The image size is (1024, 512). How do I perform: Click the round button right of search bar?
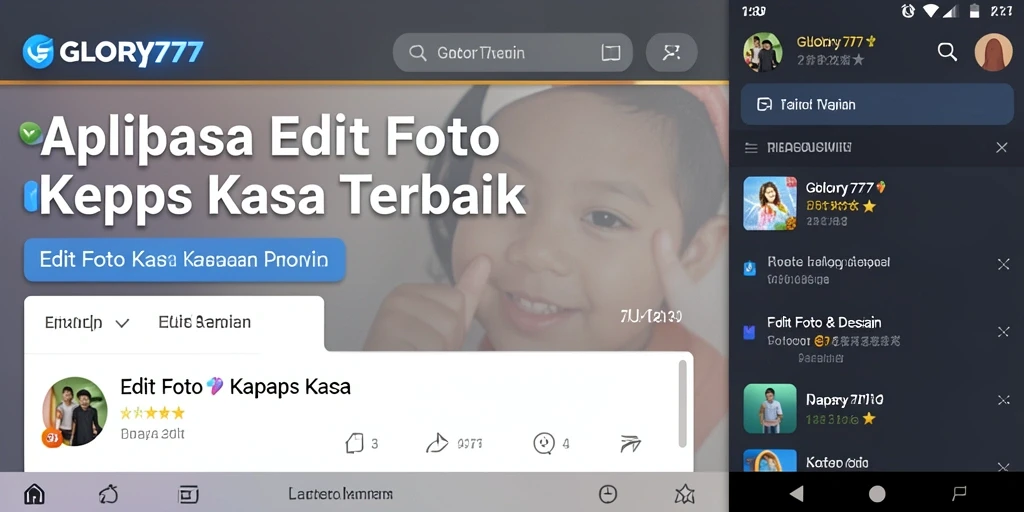point(671,52)
